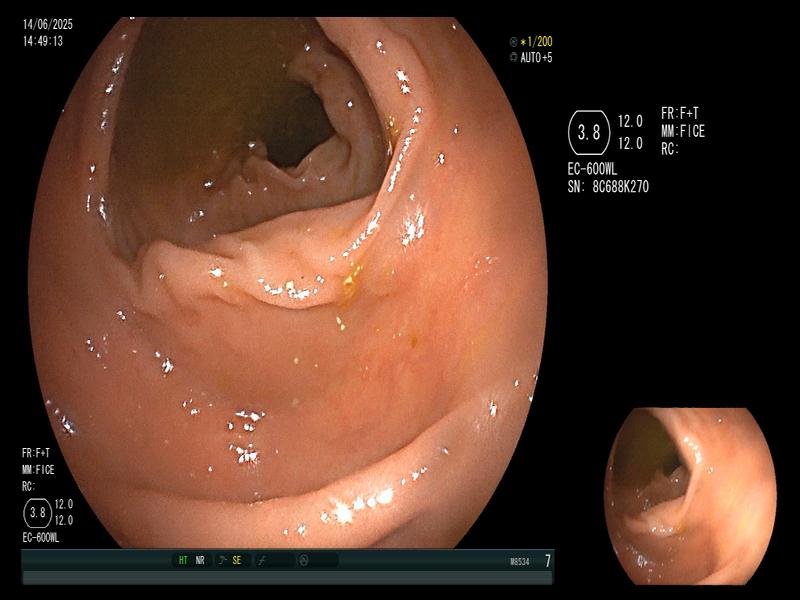800x600 pixels.
Task: Click the top-right 3.8 octagon indicator
Action: pos(589,133)
